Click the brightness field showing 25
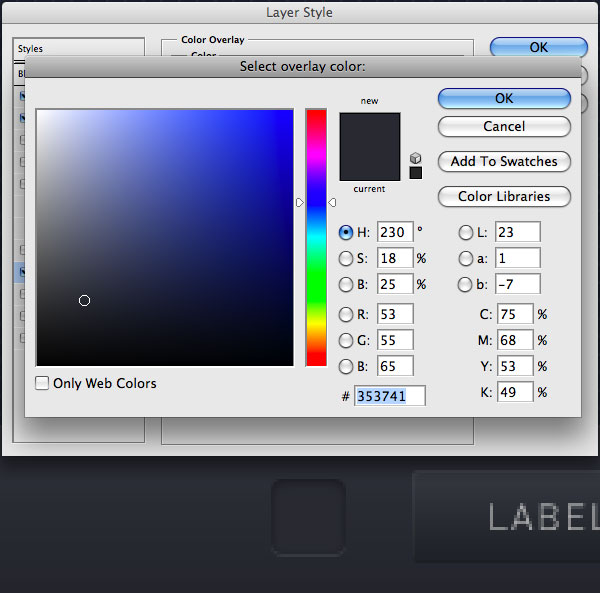 pyautogui.click(x=395, y=284)
